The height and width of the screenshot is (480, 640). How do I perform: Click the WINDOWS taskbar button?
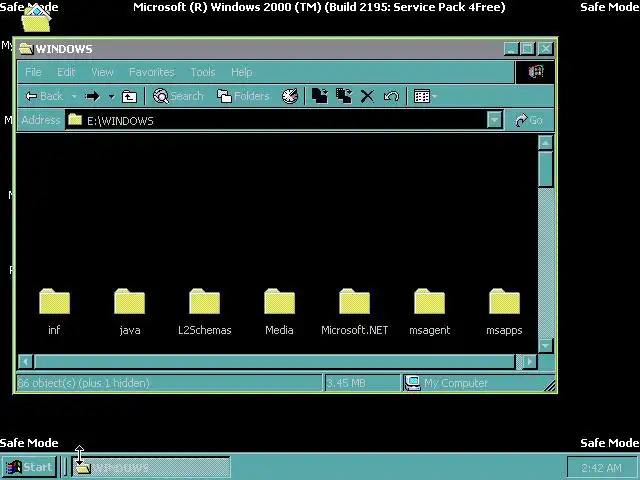tap(151, 467)
